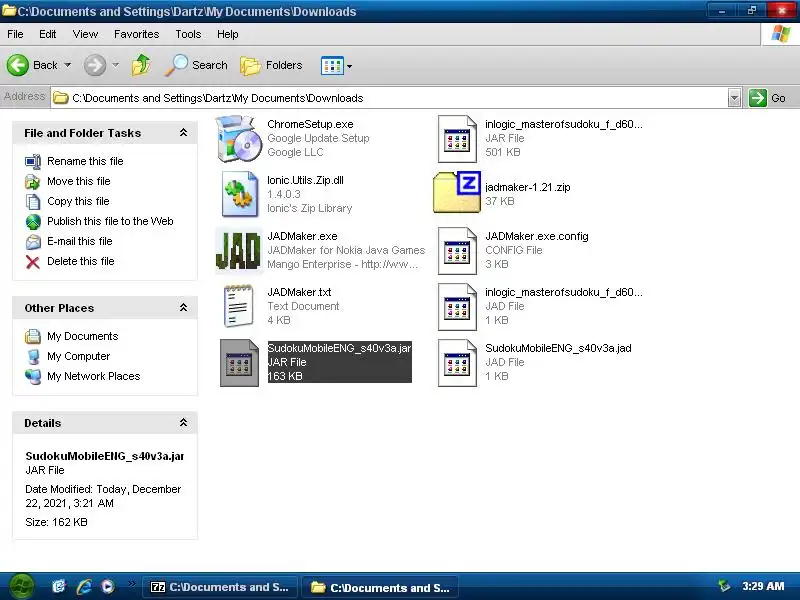This screenshot has height=600, width=800.
Task: Go to My Network Places
Action: tap(93, 376)
